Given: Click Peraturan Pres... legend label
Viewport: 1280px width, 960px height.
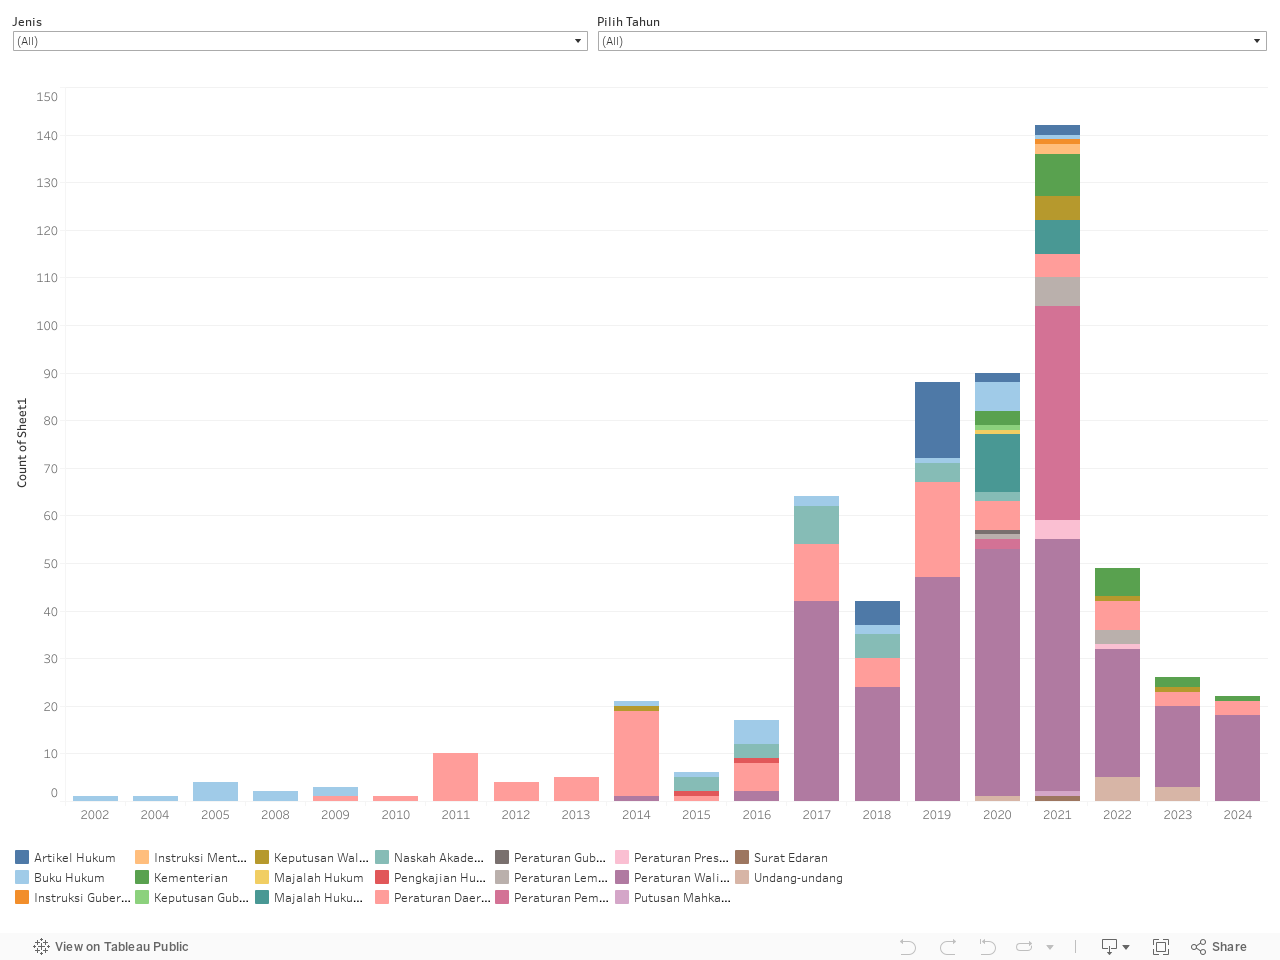Looking at the screenshot, I should coord(681,858).
